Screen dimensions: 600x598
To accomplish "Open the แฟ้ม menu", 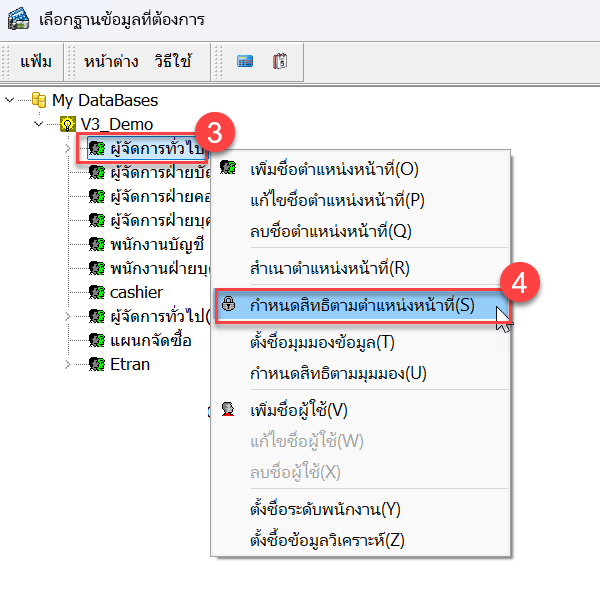I will tap(36, 62).
